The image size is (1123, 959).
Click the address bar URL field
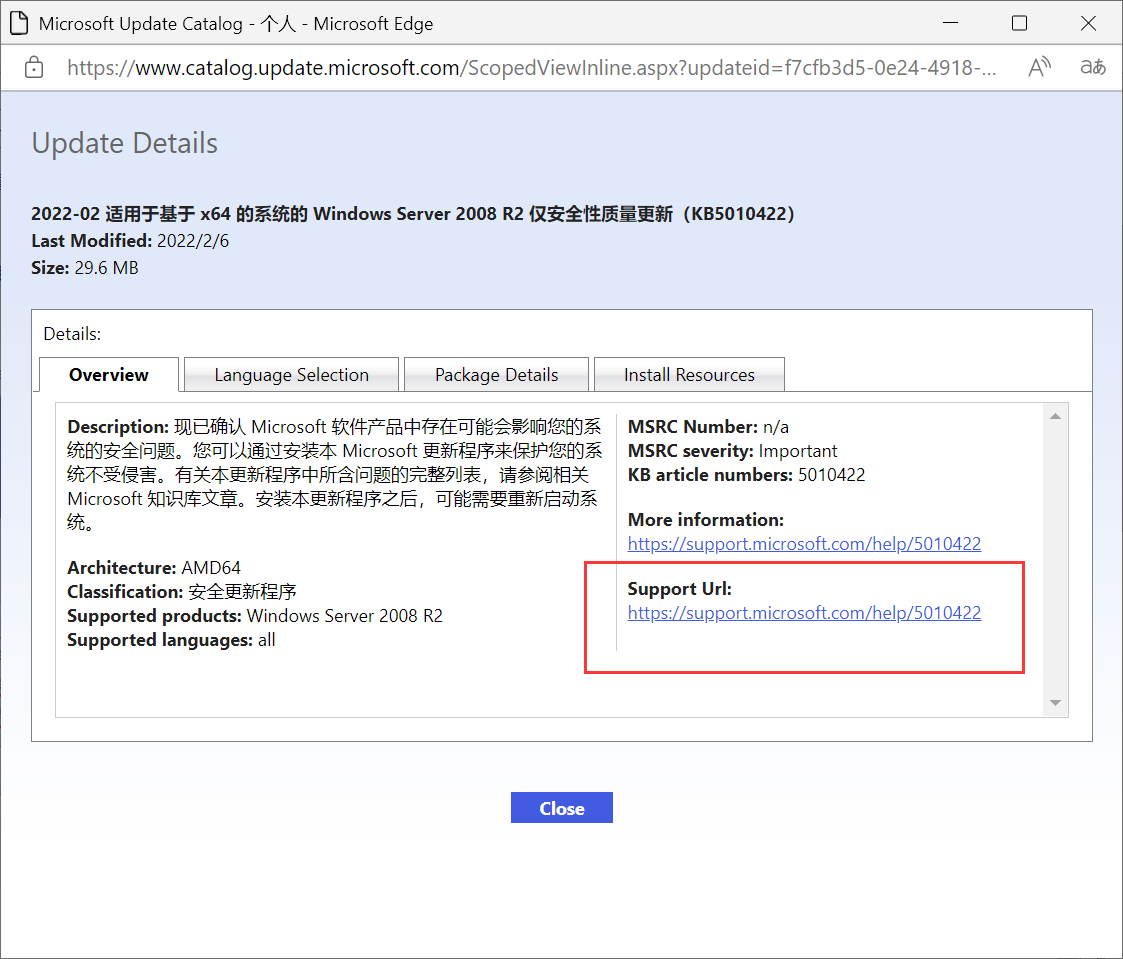point(531,67)
